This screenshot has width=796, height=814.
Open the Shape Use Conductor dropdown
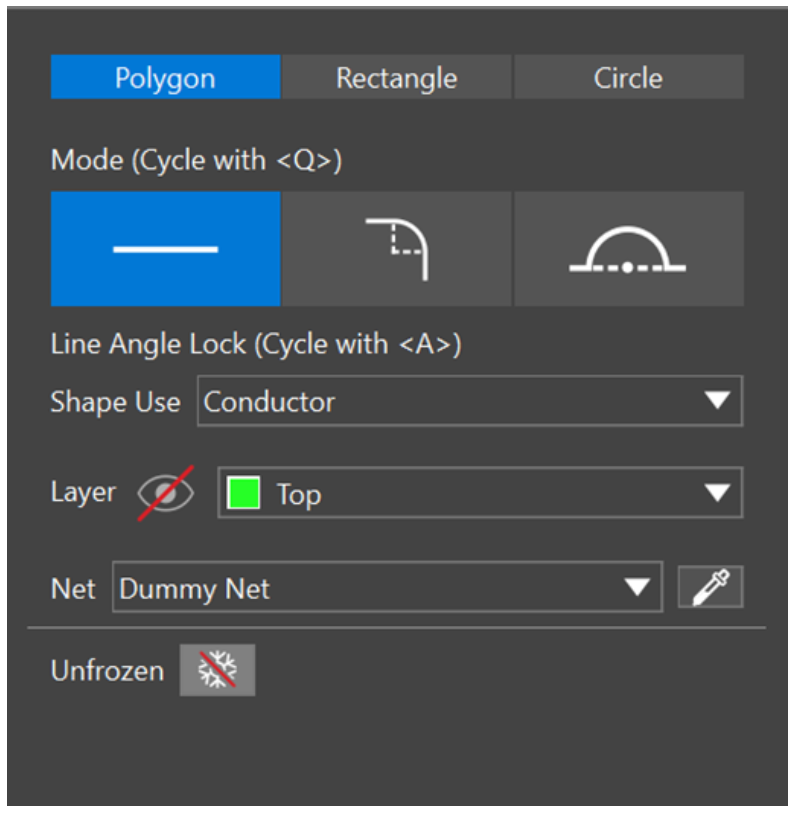[450, 402]
